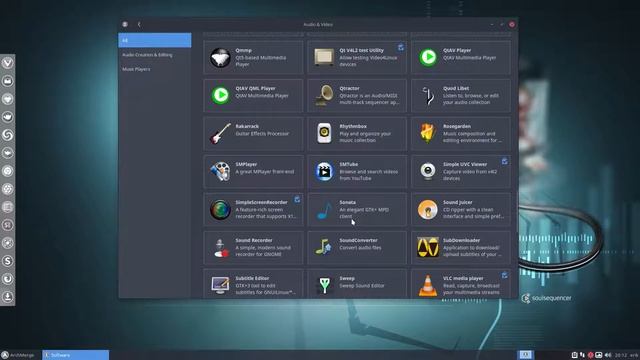Open the Sound Juicer CD ripper entry
Viewport: 640px width, 360px height.
(x=461, y=209)
